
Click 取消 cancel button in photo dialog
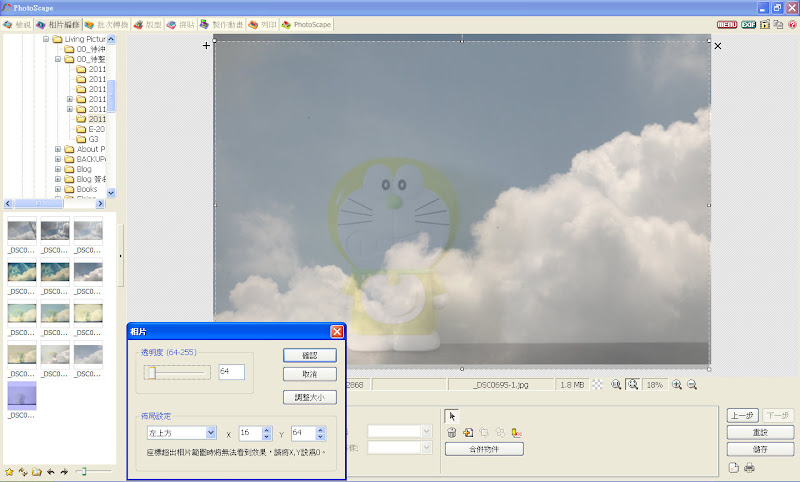pos(310,374)
